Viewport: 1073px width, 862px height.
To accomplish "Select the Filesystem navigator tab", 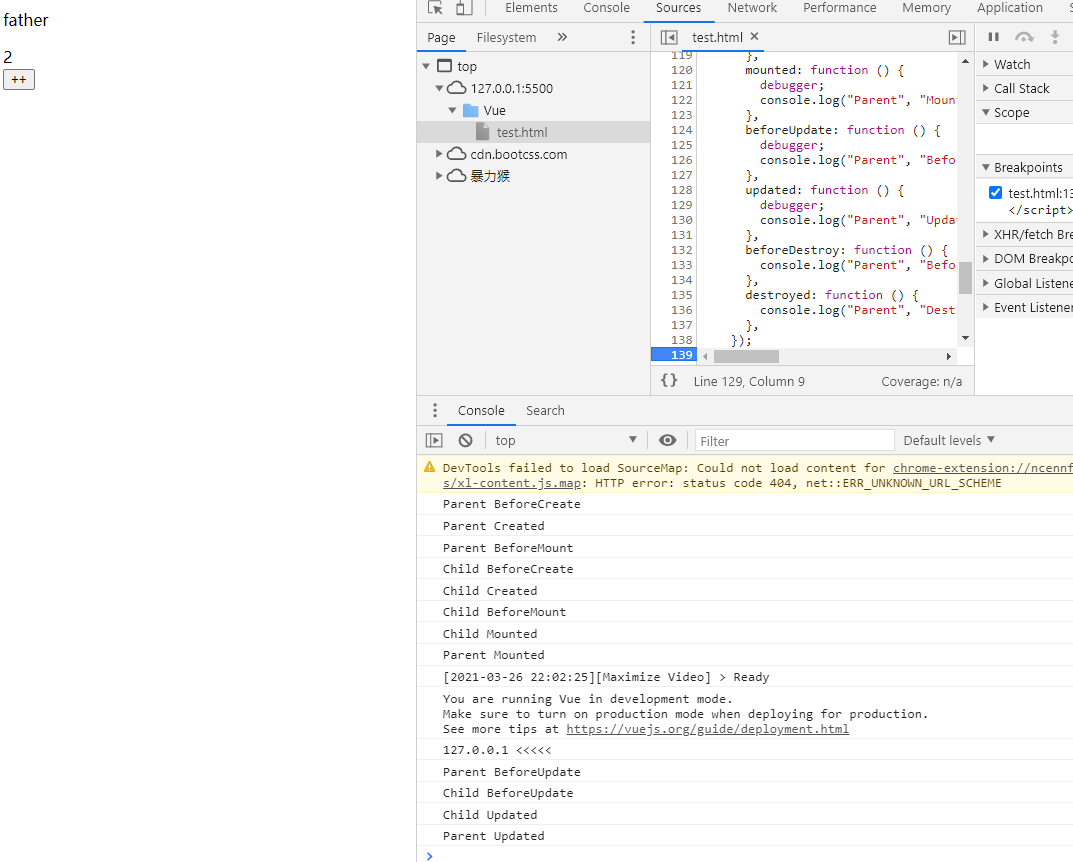I will 506,38.
